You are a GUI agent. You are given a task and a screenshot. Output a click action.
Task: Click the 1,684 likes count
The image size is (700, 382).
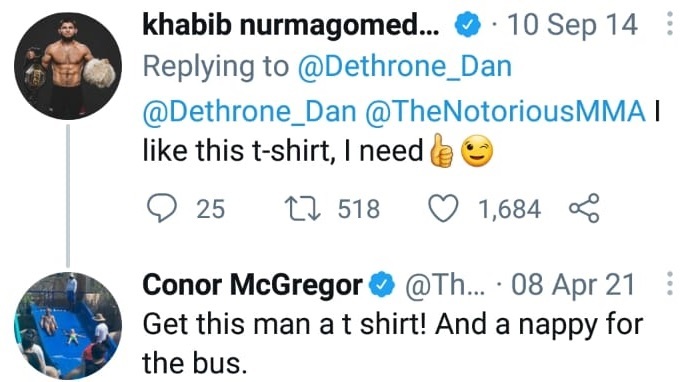[x=509, y=209]
